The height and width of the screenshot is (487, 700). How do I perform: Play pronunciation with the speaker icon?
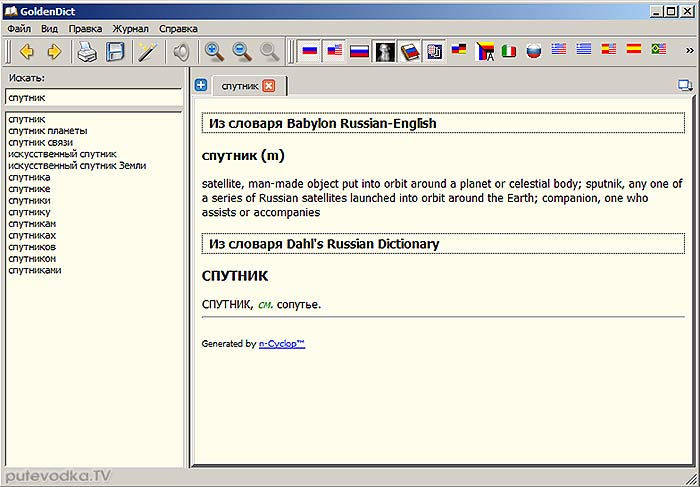point(182,52)
